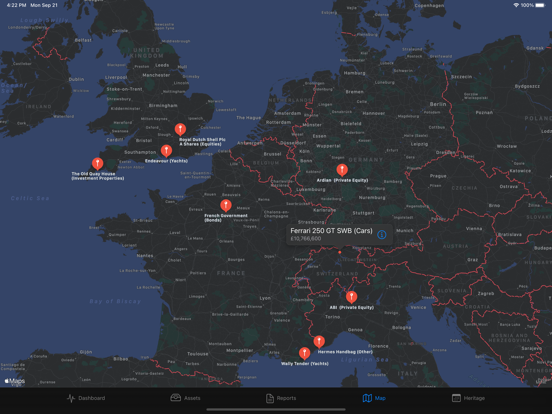Select the Royal Dutch Shell Plc map pin
552x414 pixels.
[x=180, y=130]
